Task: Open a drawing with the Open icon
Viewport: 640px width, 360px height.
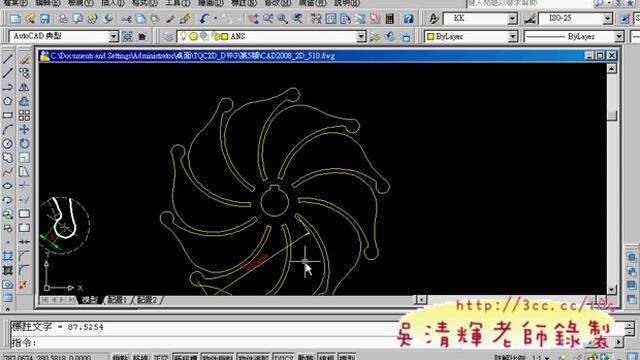Action: (x=30, y=19)
